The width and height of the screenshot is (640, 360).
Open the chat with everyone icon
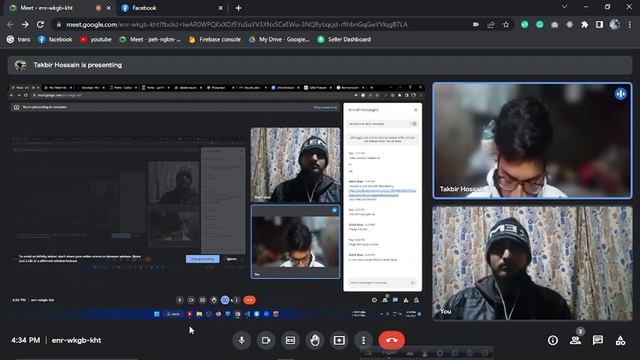[x=598, y=340]
